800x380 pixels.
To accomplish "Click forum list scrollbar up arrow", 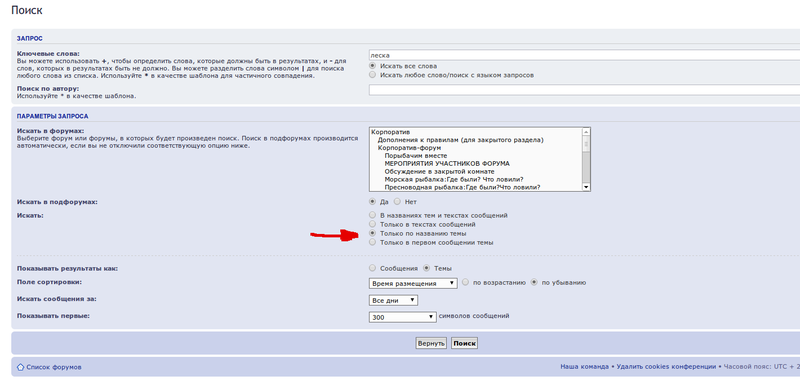I will 586,132.
